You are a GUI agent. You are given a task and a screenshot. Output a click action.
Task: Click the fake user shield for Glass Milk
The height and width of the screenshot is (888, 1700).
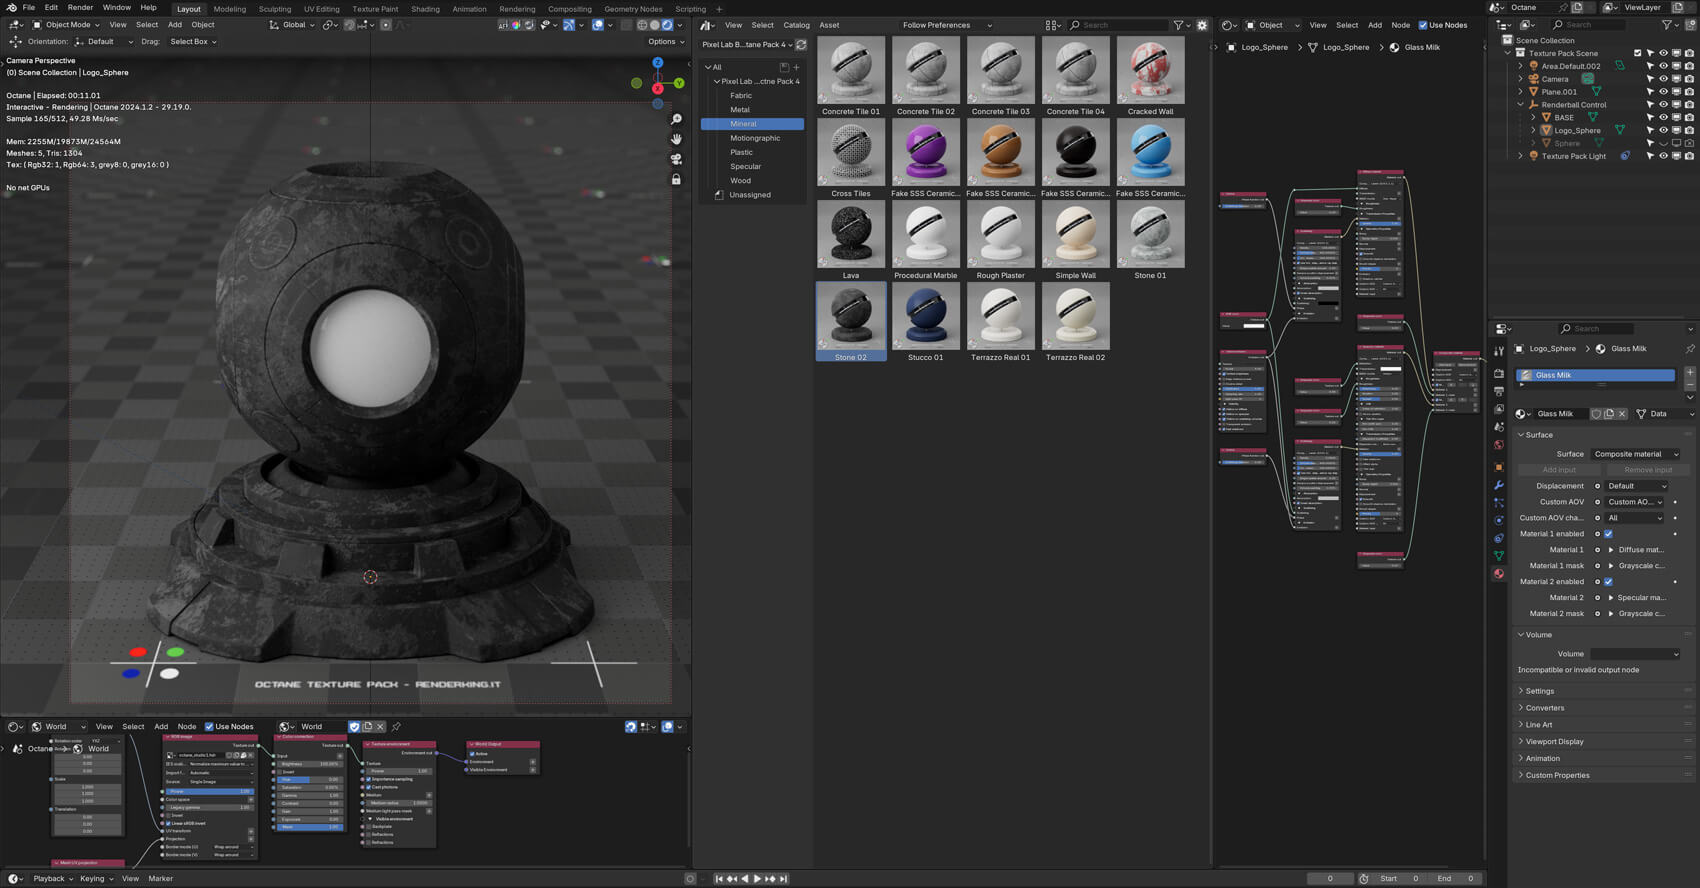(x=1596, y=414)
